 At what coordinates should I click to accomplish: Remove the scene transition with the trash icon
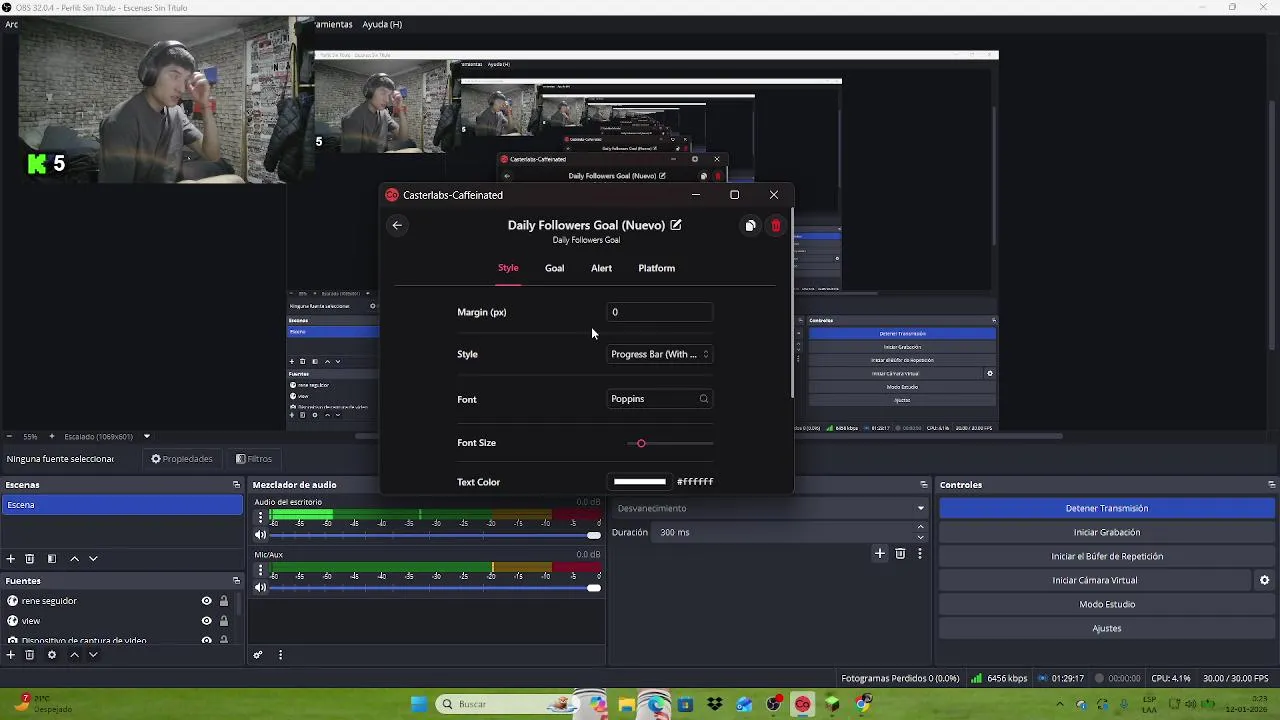pos(900,554)
